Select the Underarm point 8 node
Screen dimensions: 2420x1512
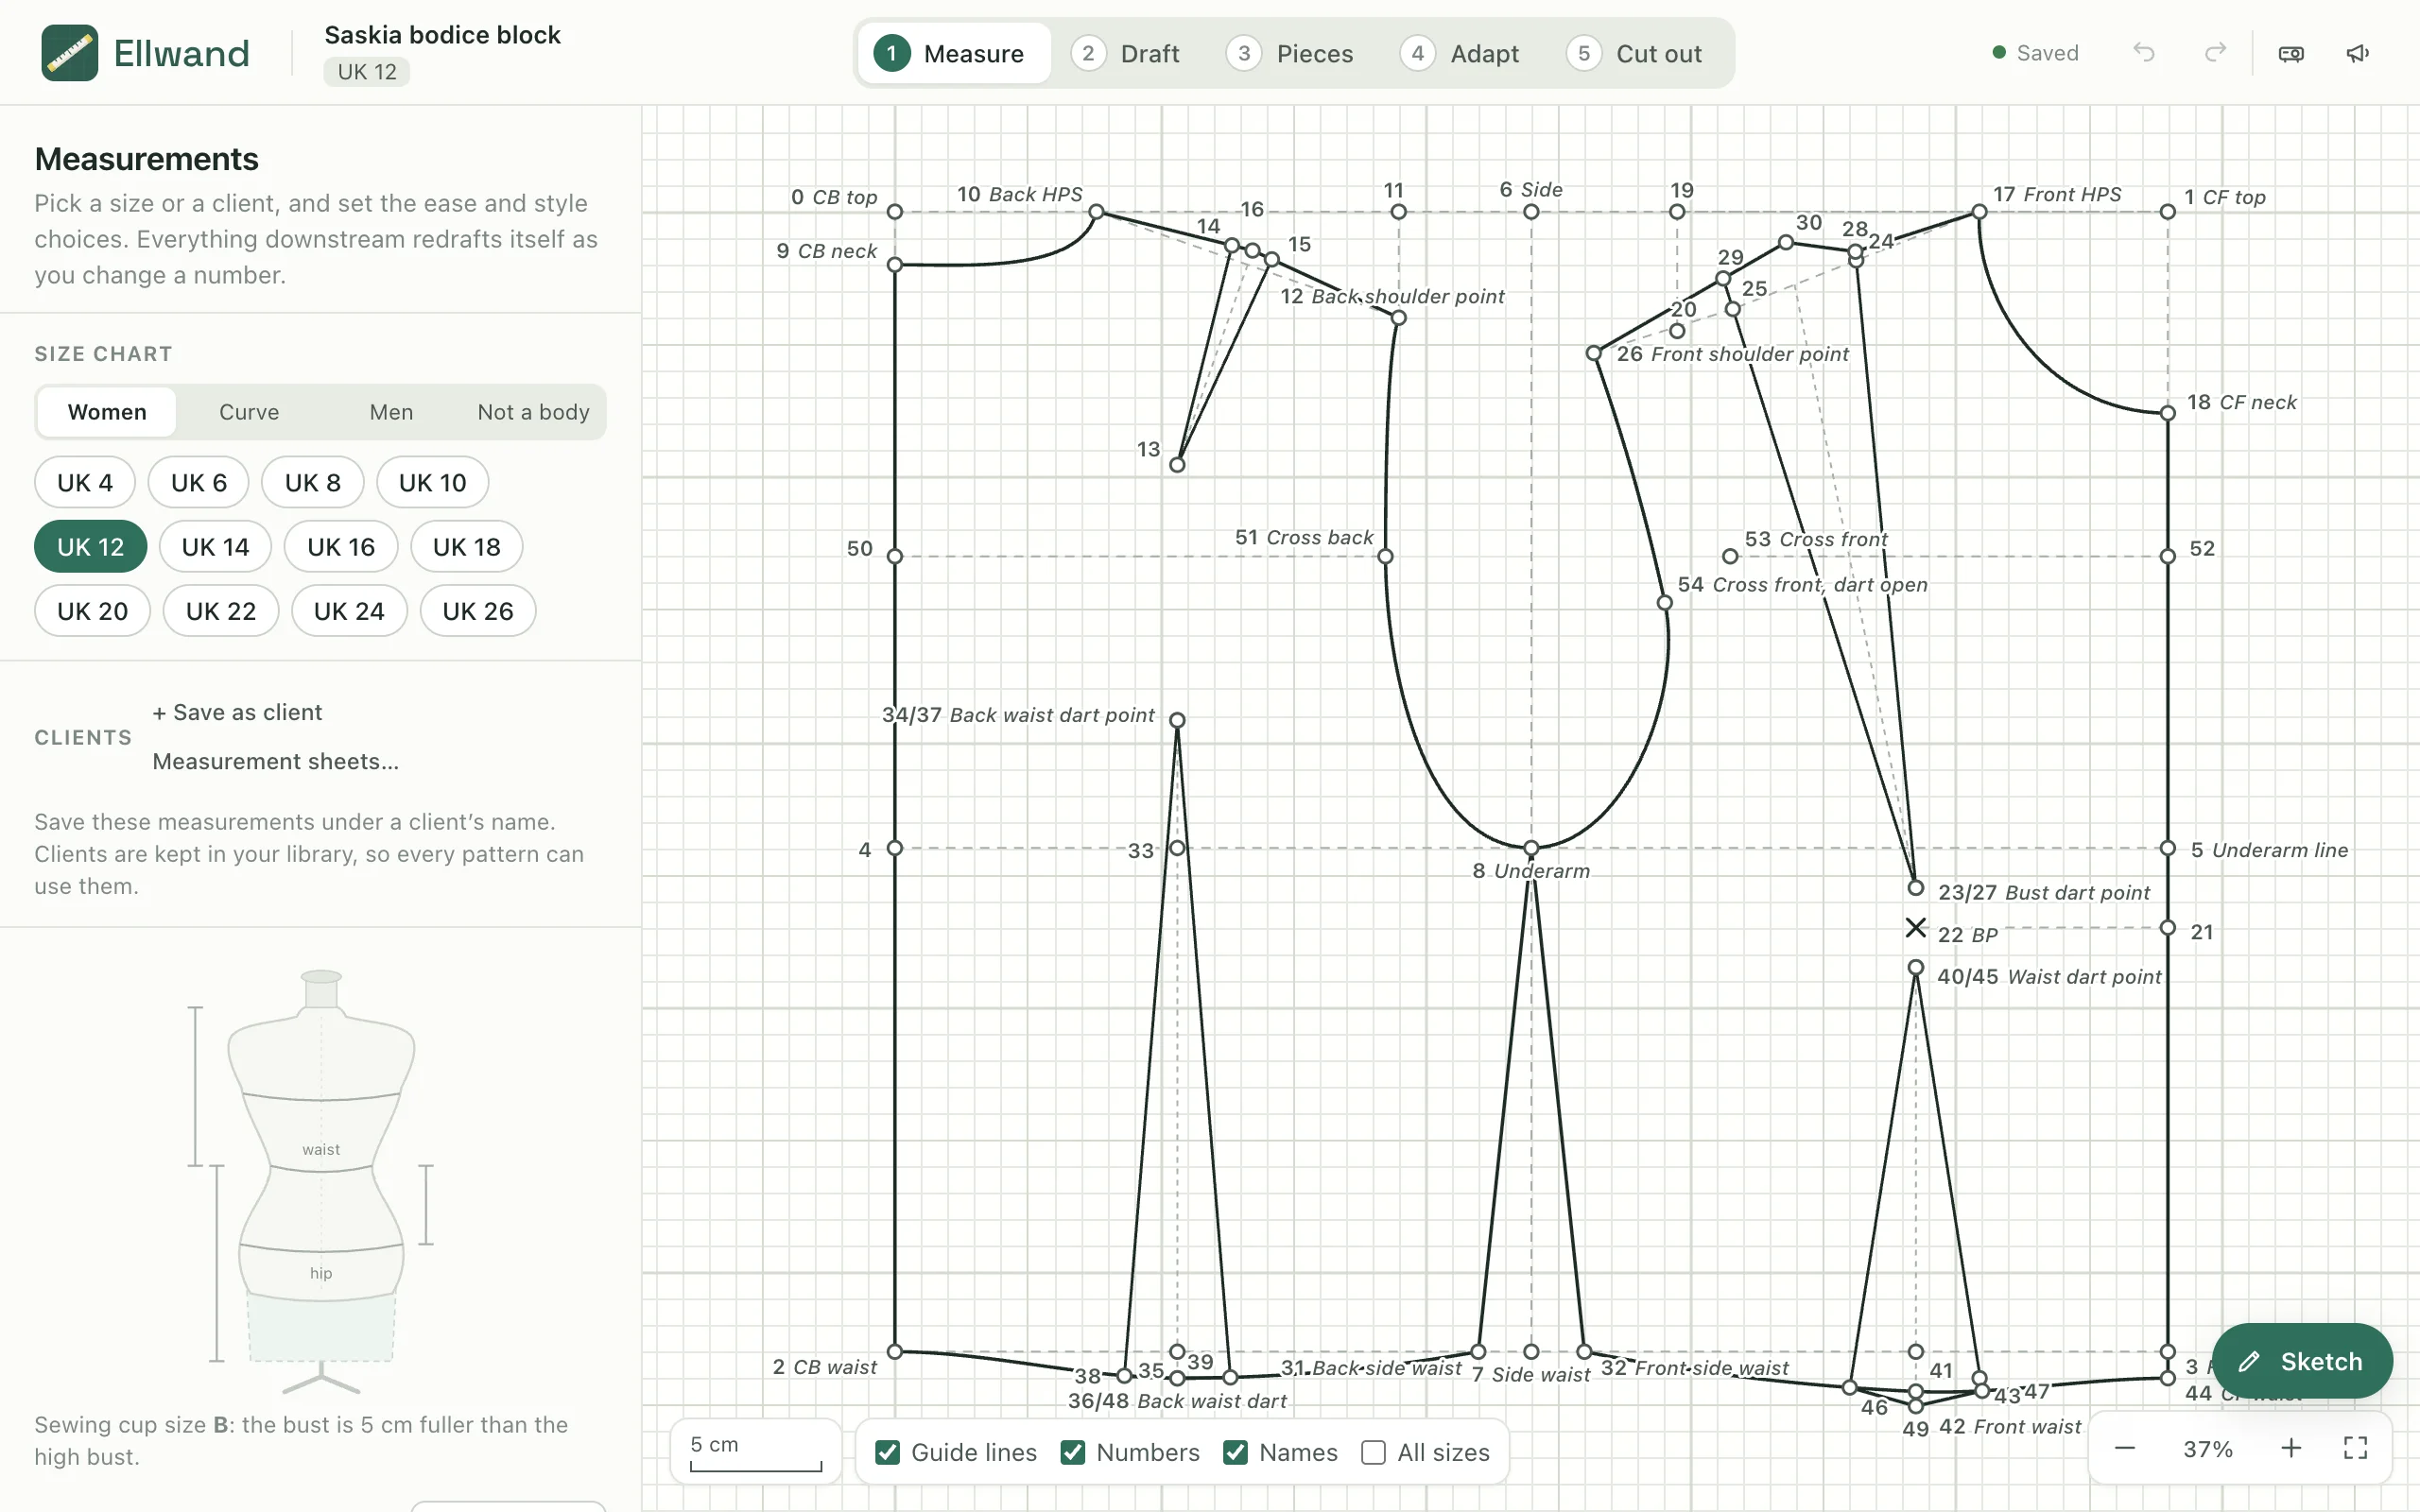click(x=1531, y=848)
